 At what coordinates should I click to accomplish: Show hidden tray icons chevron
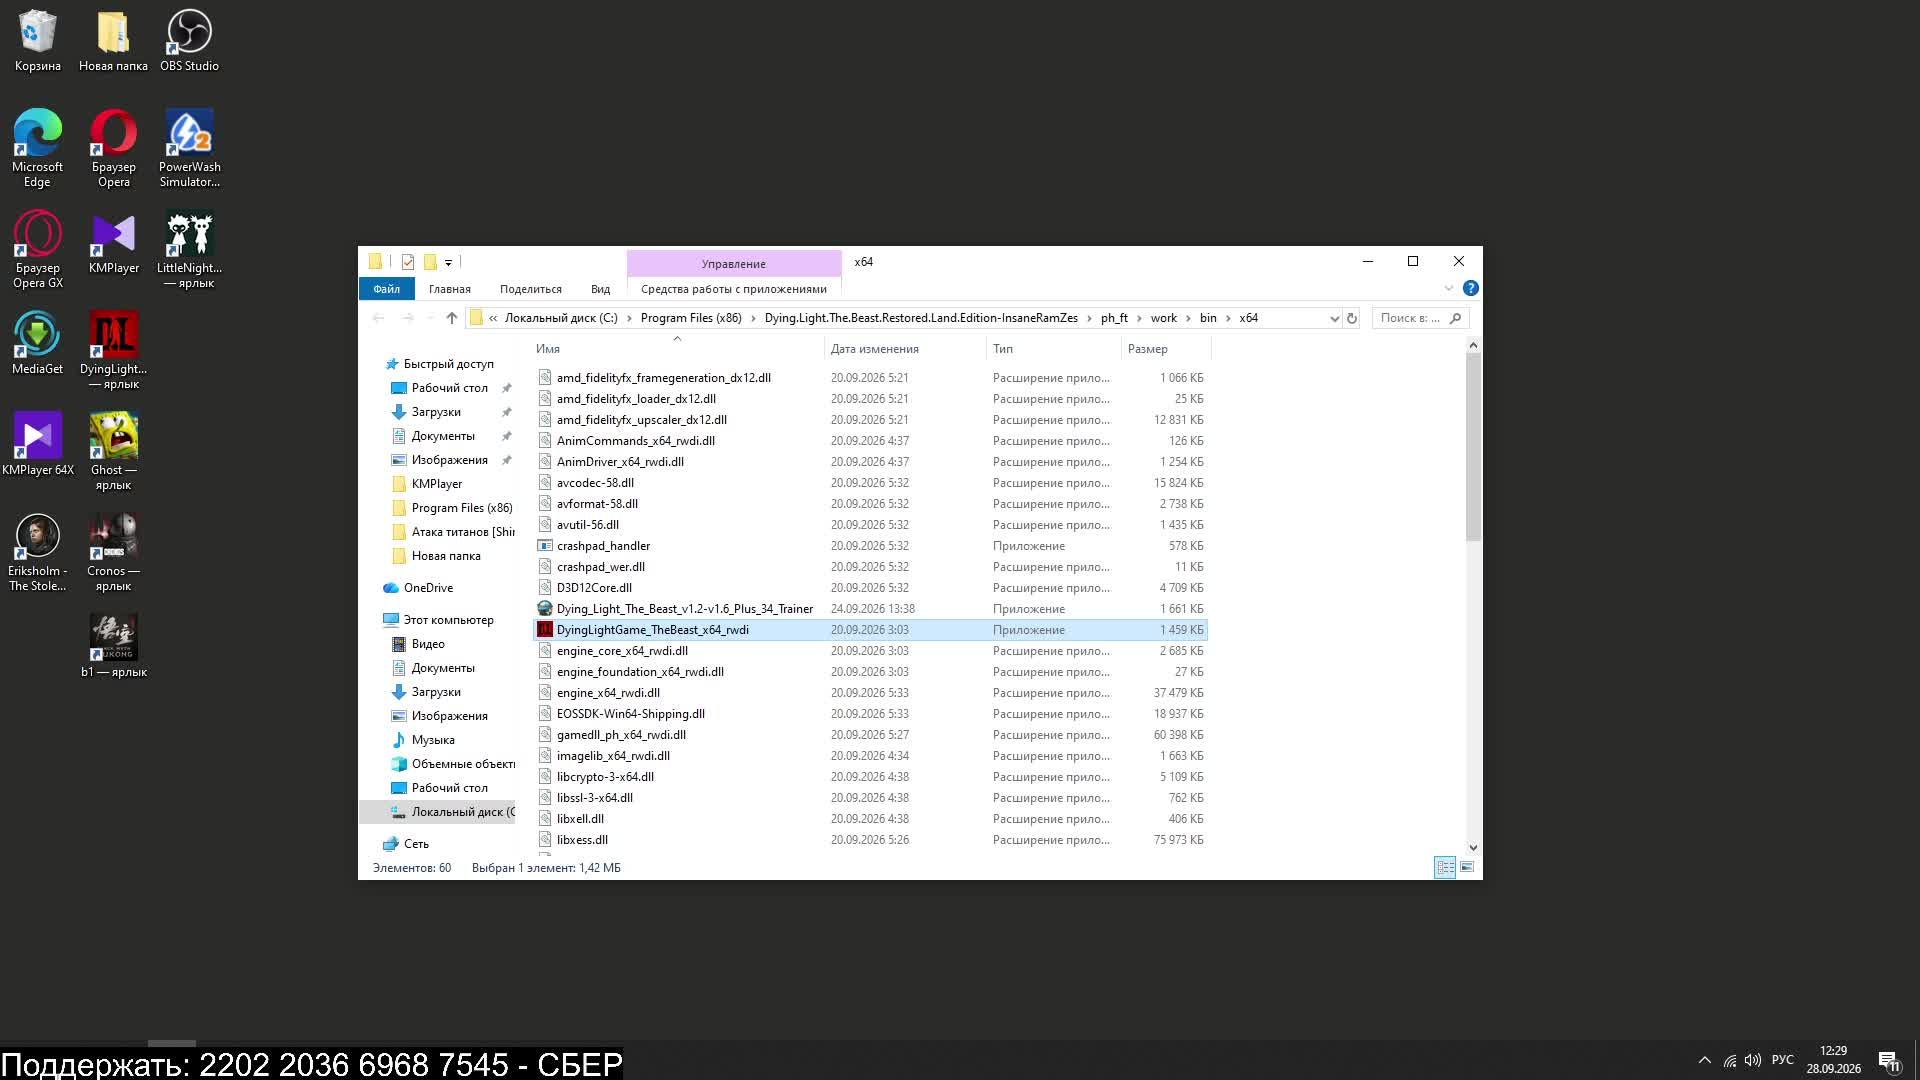(x=1704, y=1060)
